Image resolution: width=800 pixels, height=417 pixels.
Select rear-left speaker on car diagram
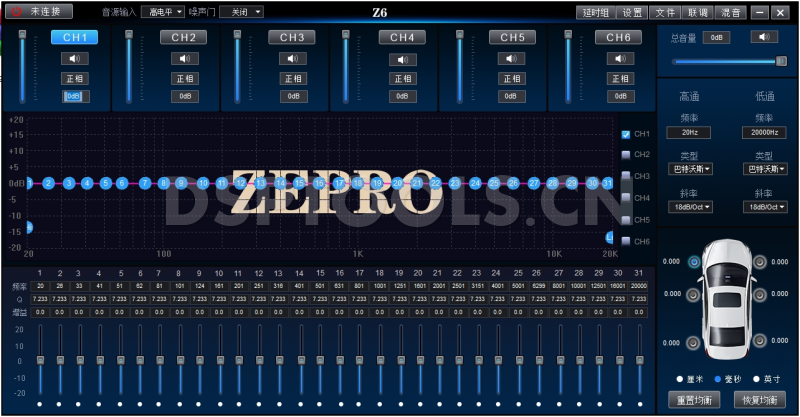[x=693, y=343]
